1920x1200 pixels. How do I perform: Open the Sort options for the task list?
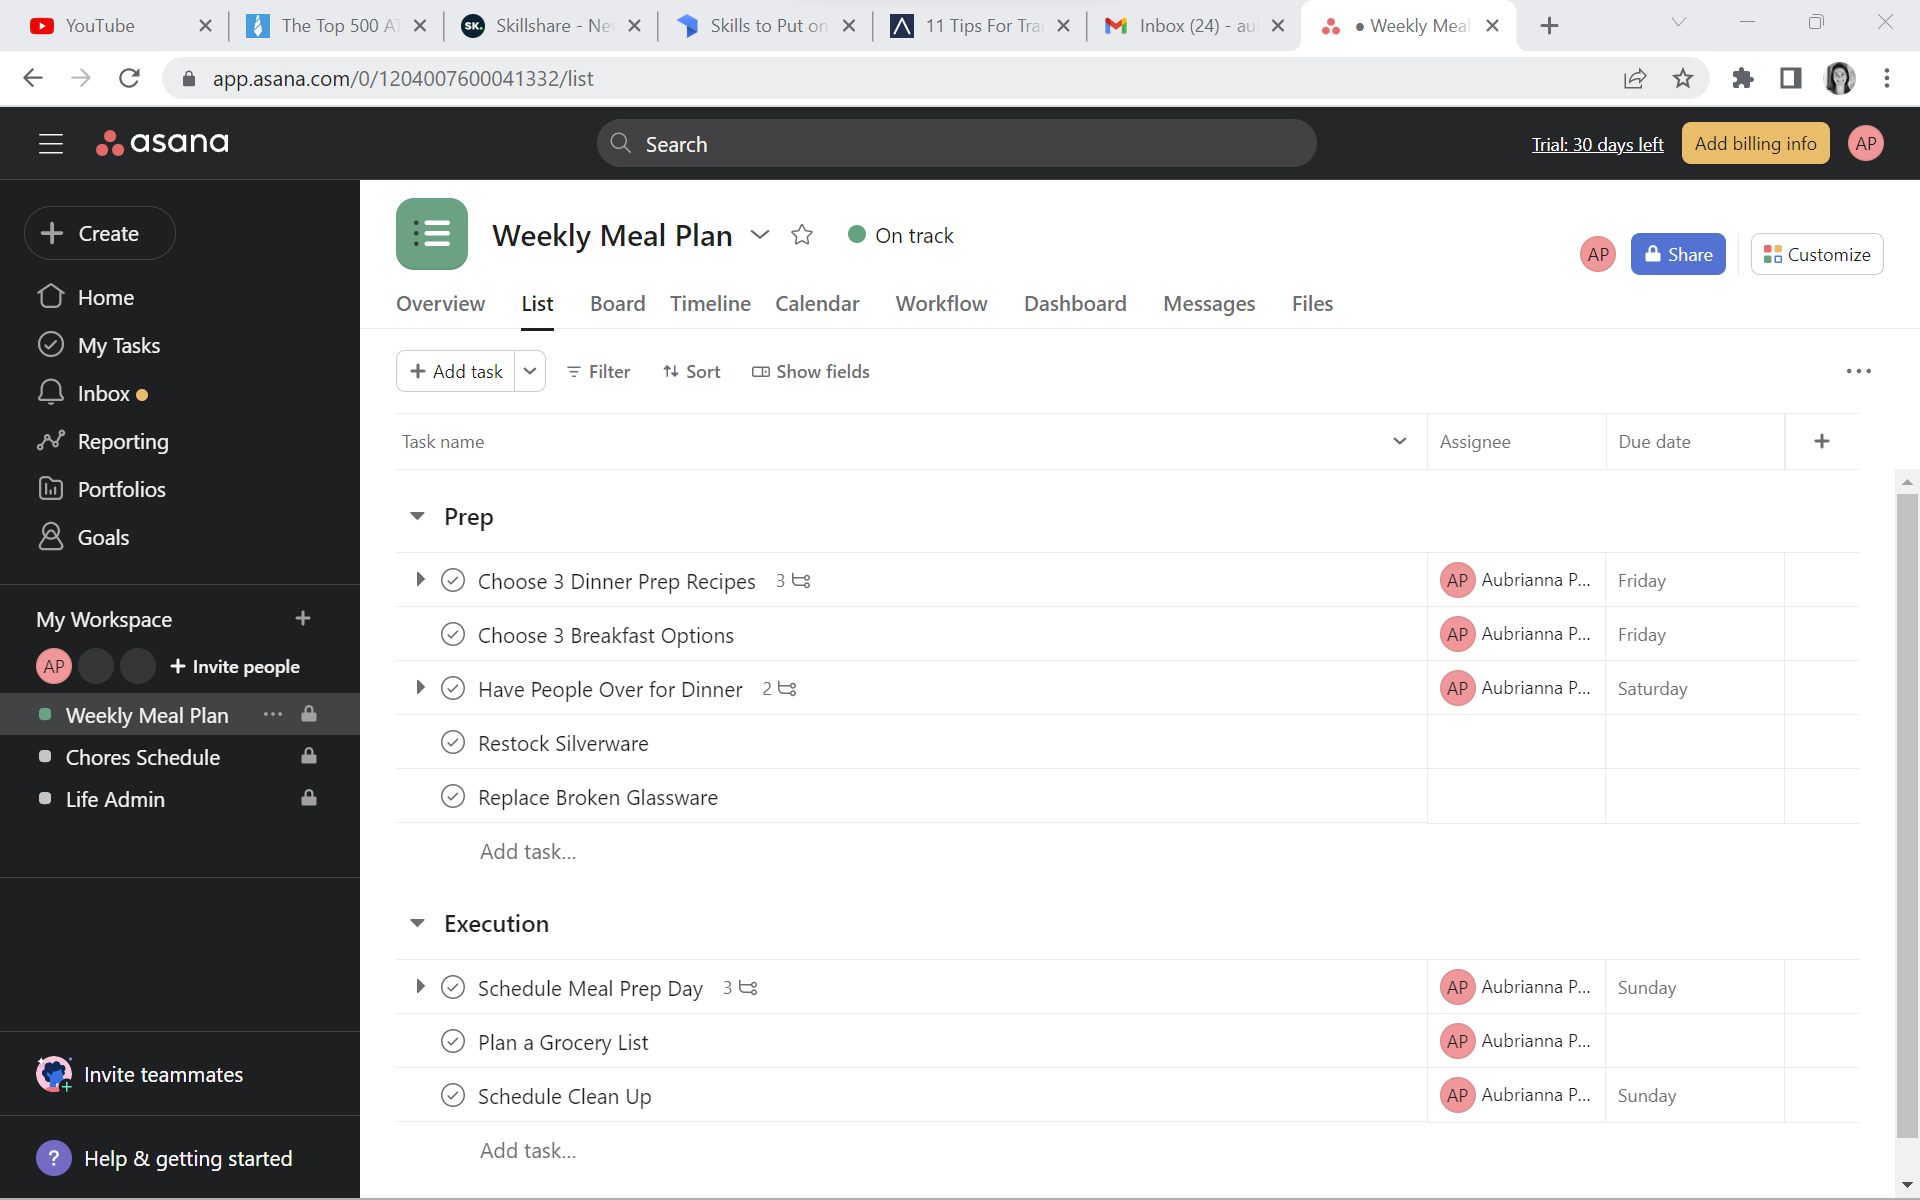point(691,371)
